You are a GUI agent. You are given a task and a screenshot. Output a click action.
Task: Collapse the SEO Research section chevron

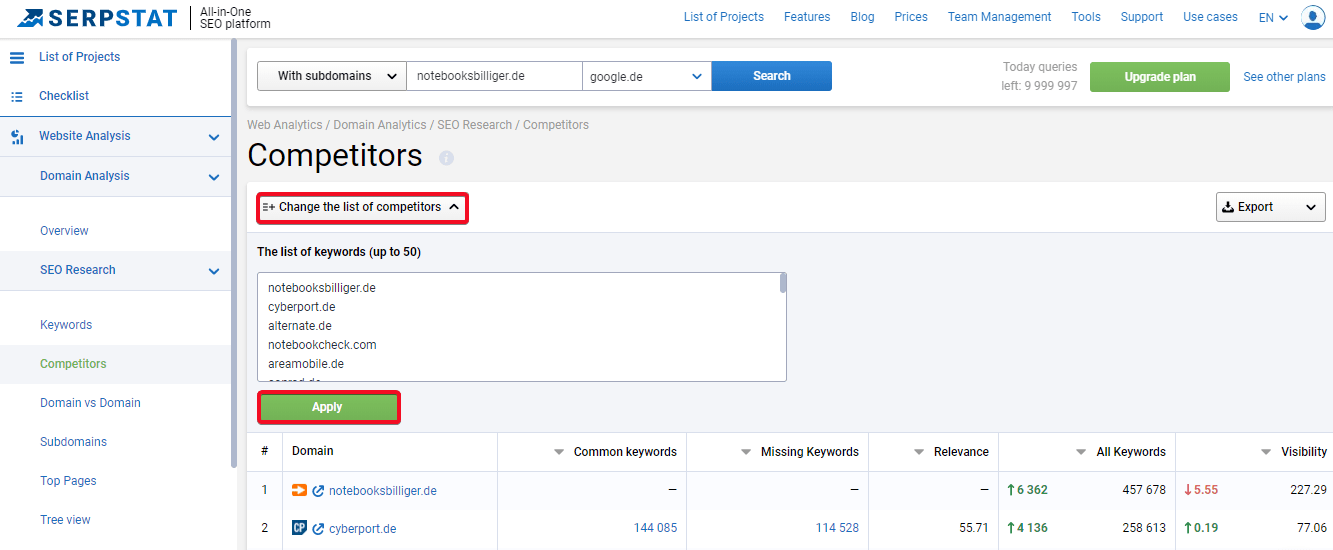click(213, 271)
